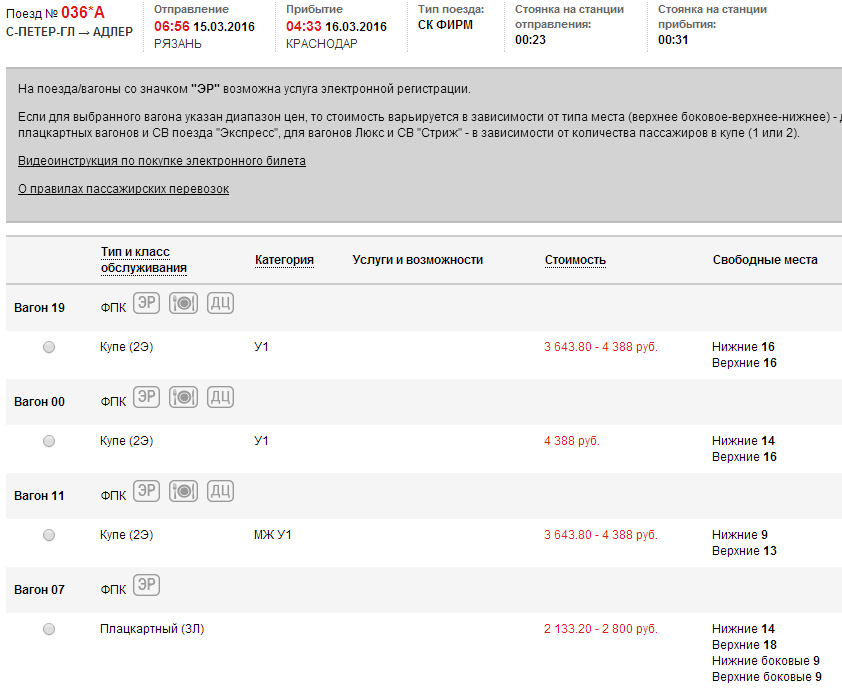The height and width of the screenshot is (689, 842).
Task: Click train number 036*А
Action: [82, 12]
